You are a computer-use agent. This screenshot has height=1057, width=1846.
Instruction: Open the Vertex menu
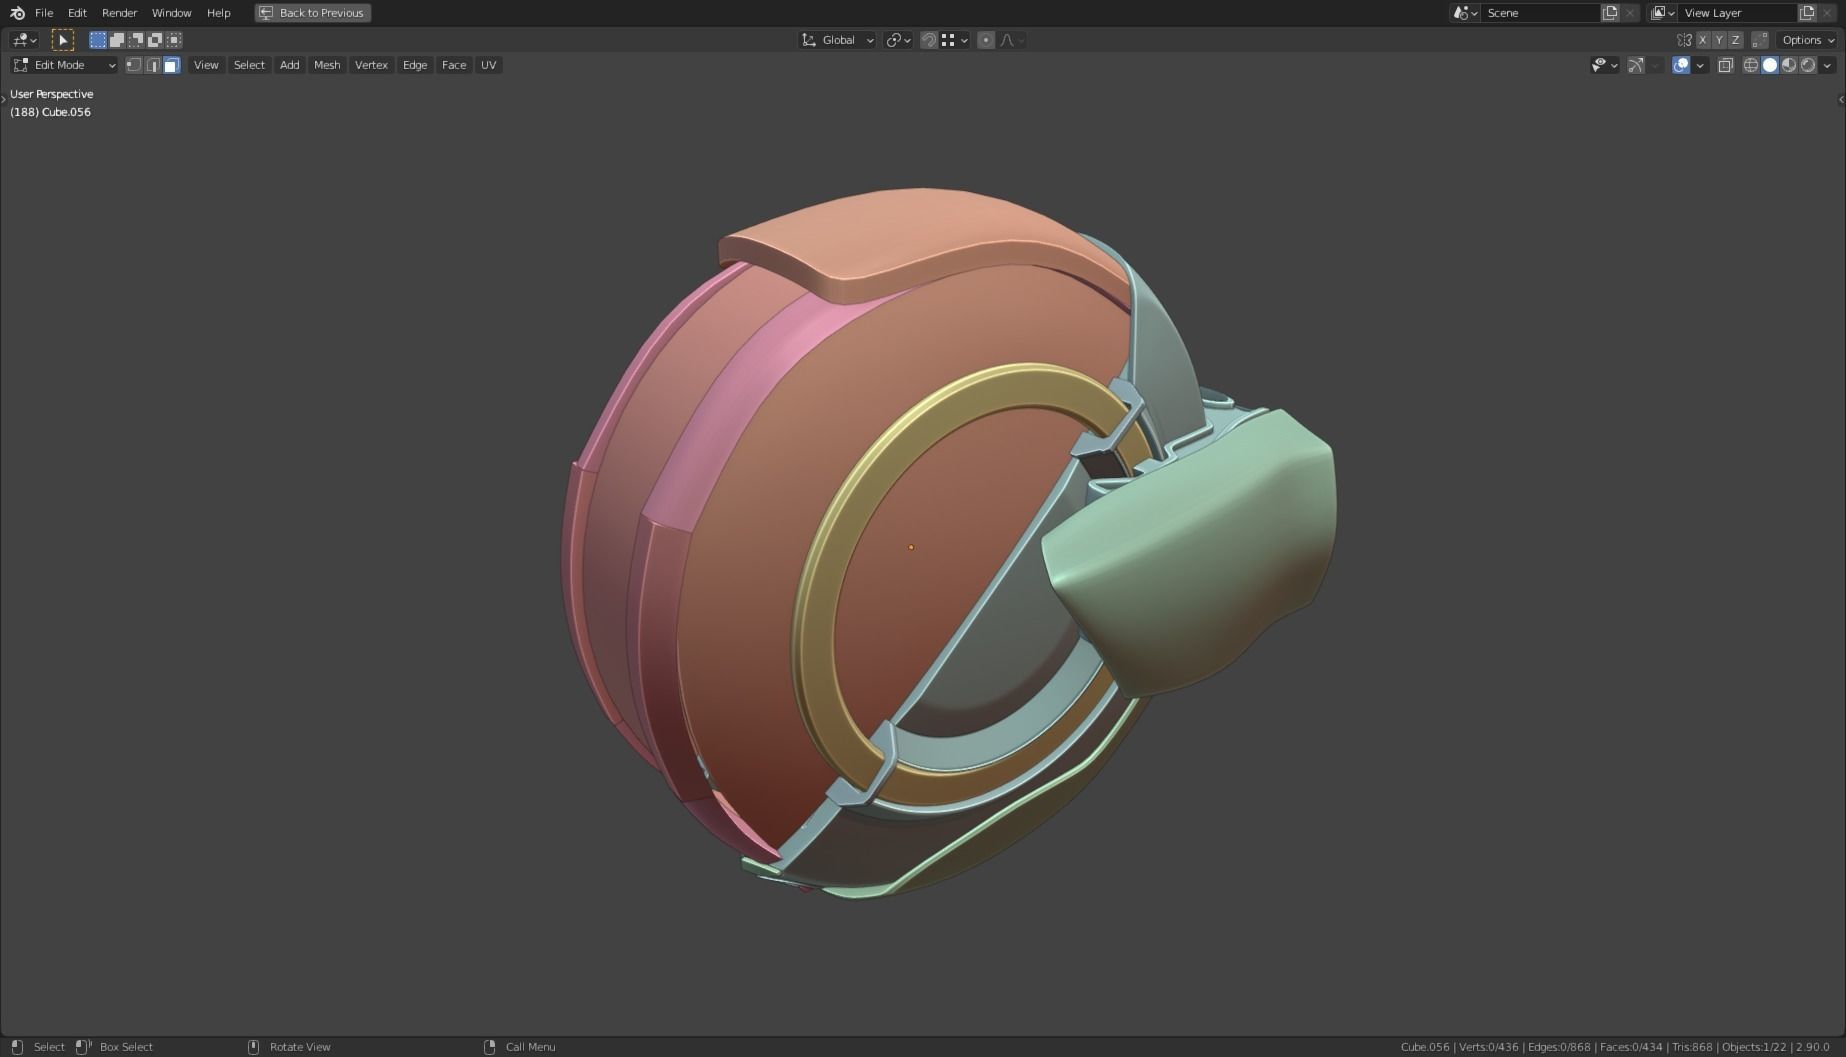pos(371,65)
